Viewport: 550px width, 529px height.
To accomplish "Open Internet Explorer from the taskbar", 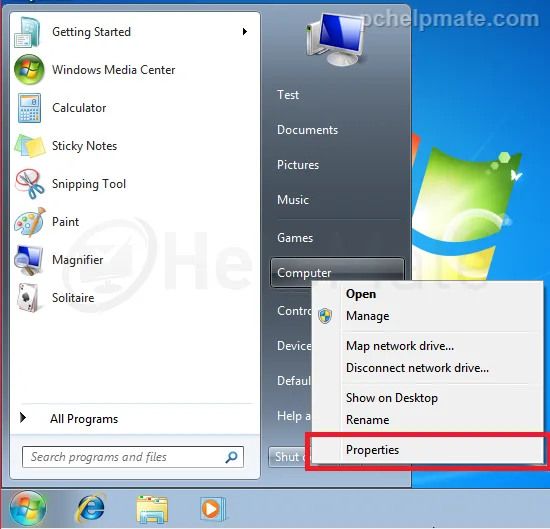I will point(90,508).
